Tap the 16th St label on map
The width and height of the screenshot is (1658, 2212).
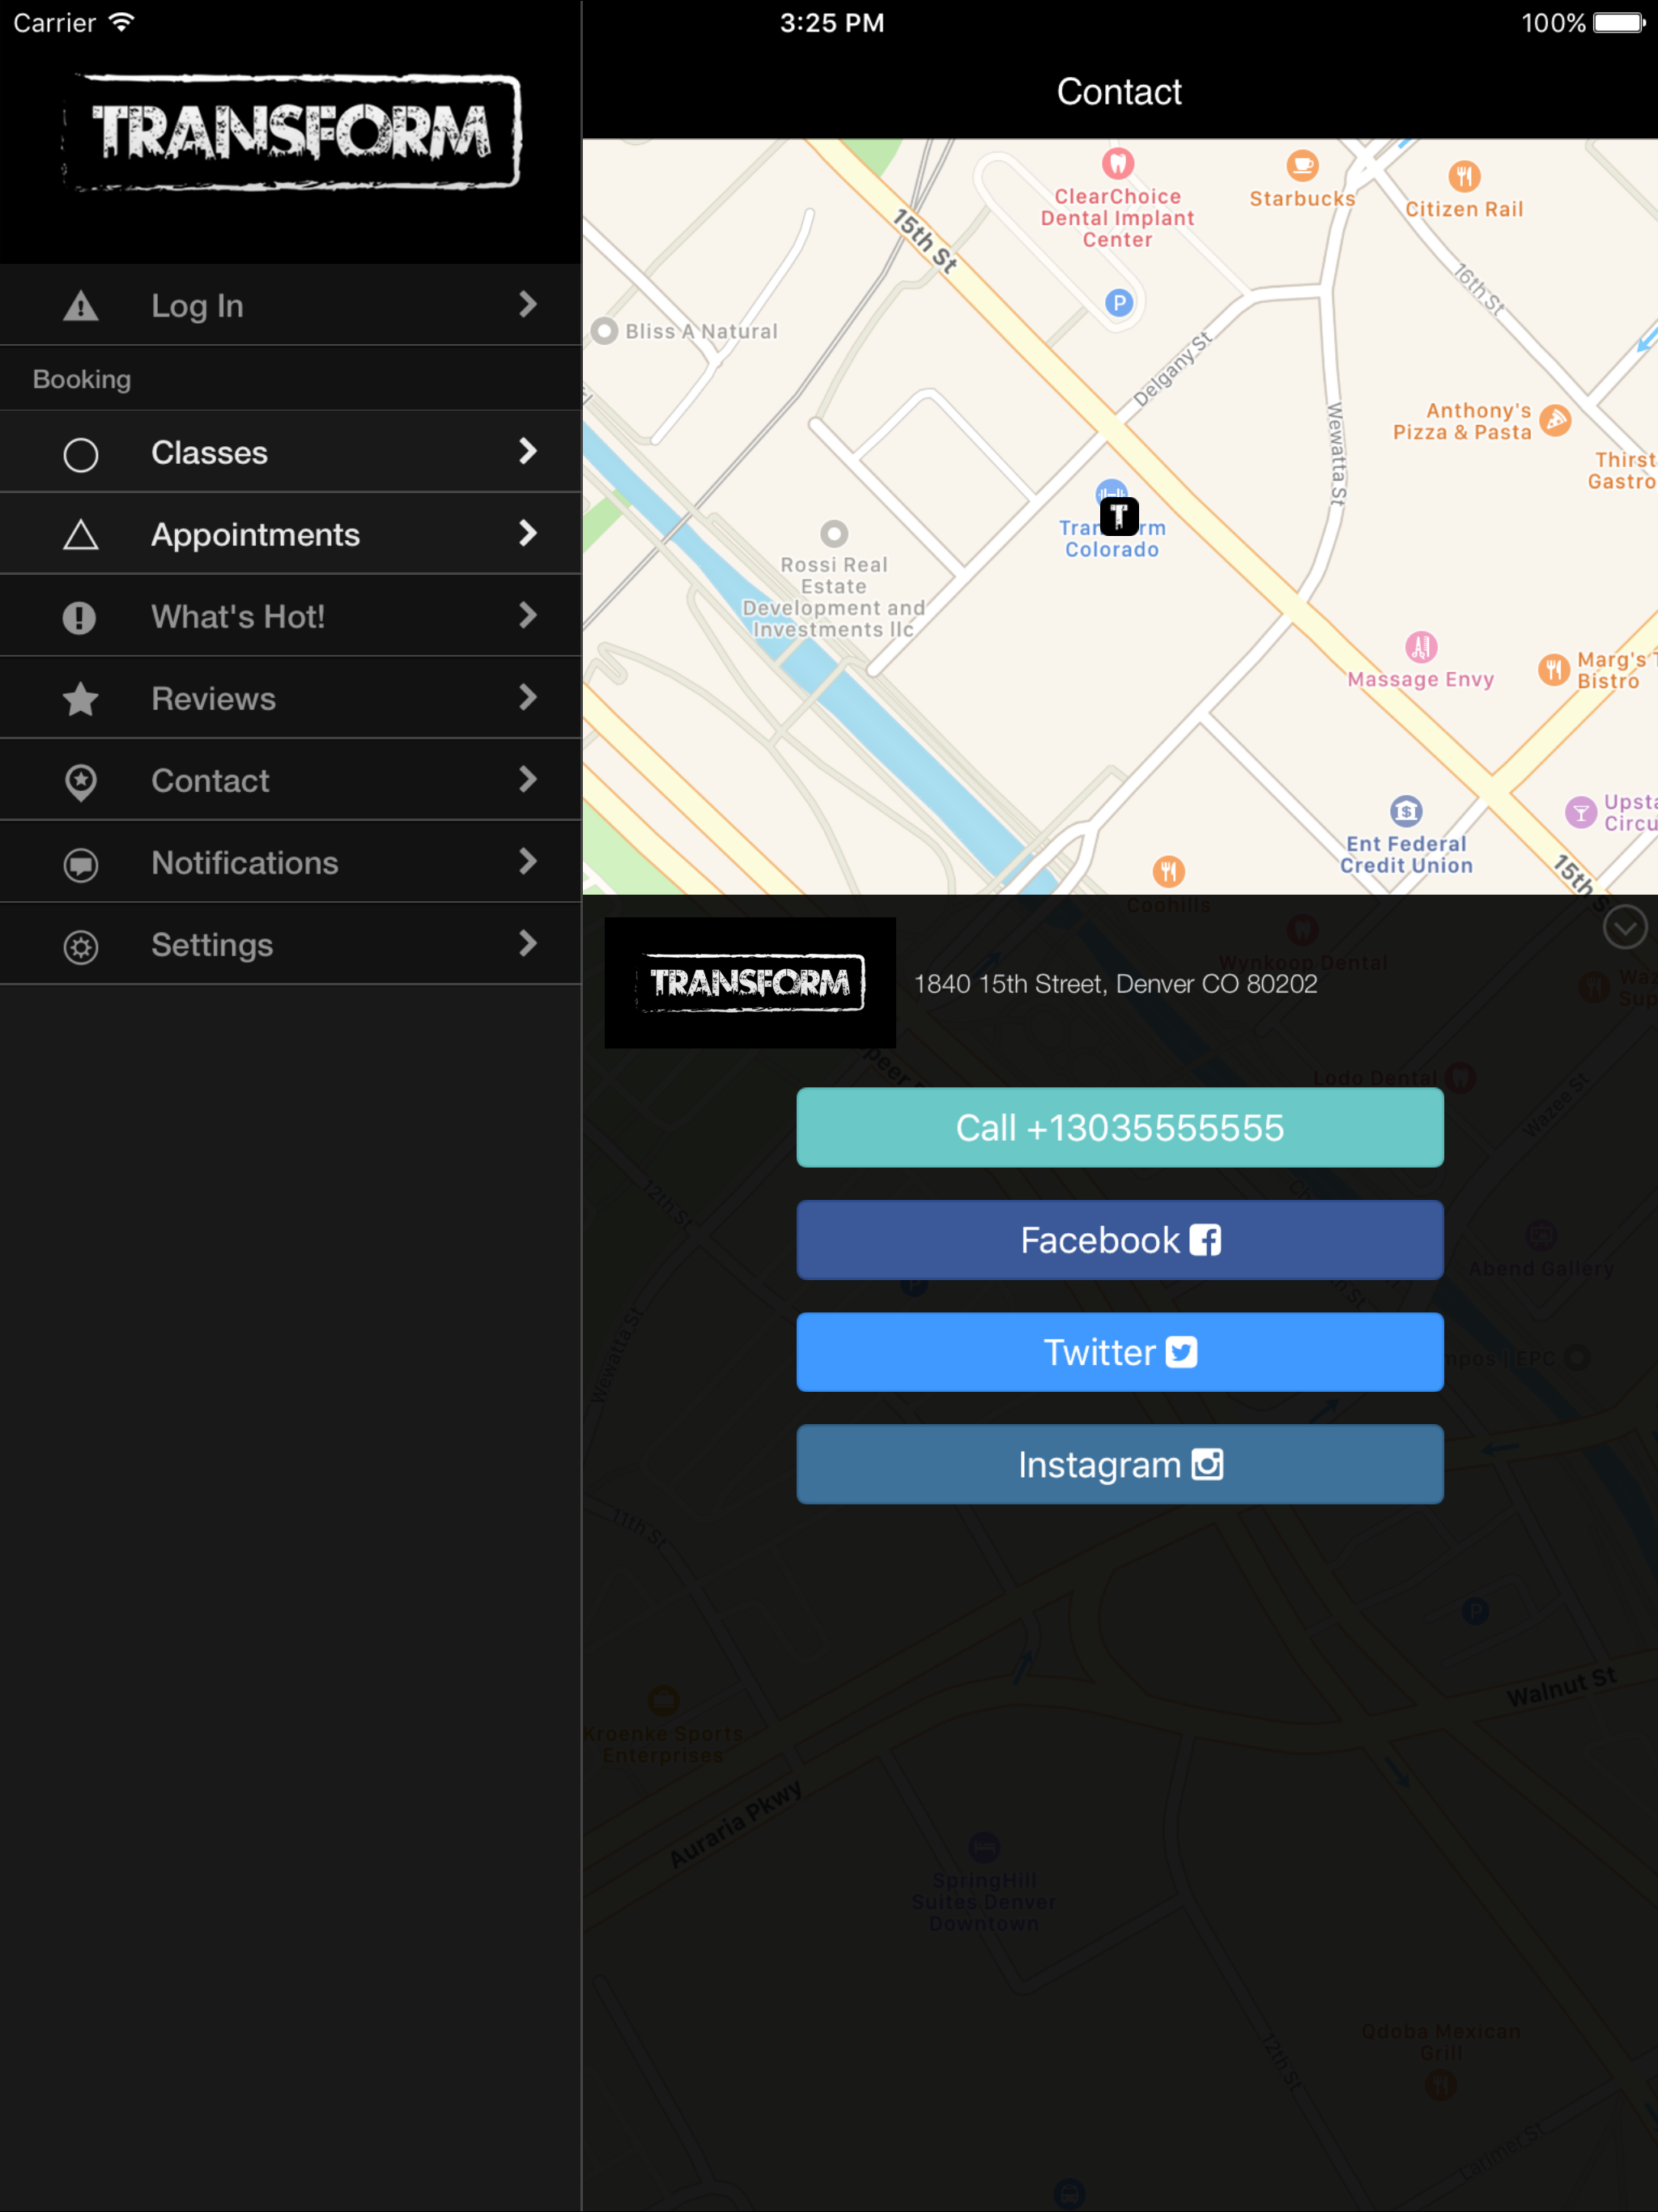point(1479,289)
